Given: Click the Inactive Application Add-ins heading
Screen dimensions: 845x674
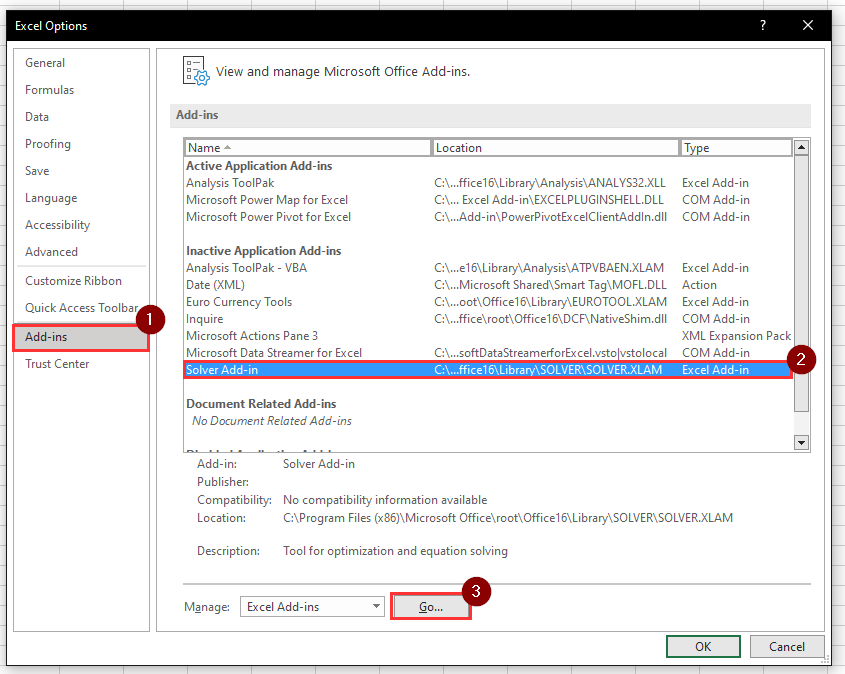Looking at the screenshot, I should (264, 251).
